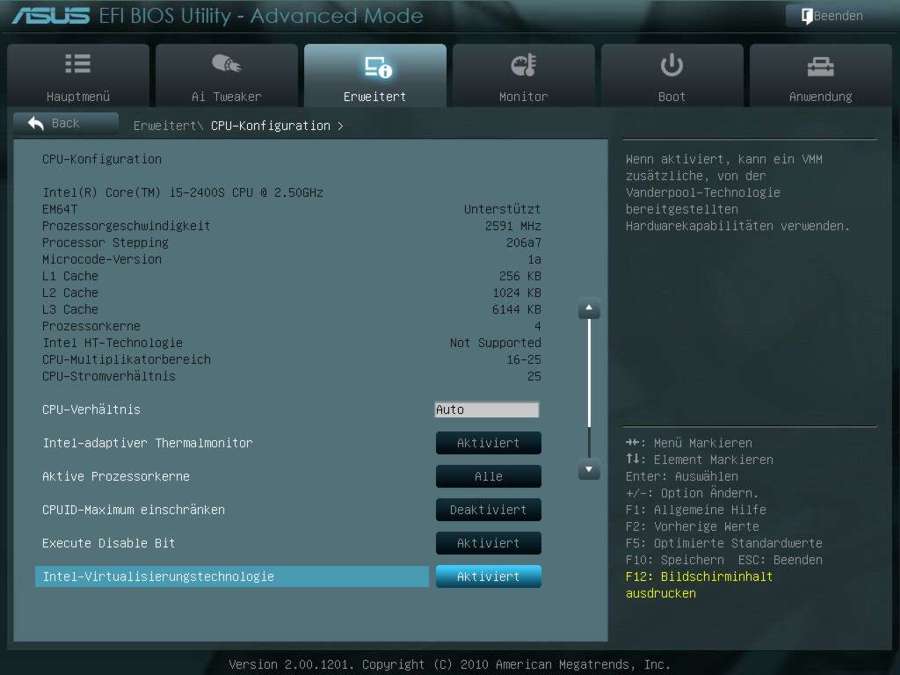Open the Monitor tab
Viewport: 900px width, 675px height.
523,75
